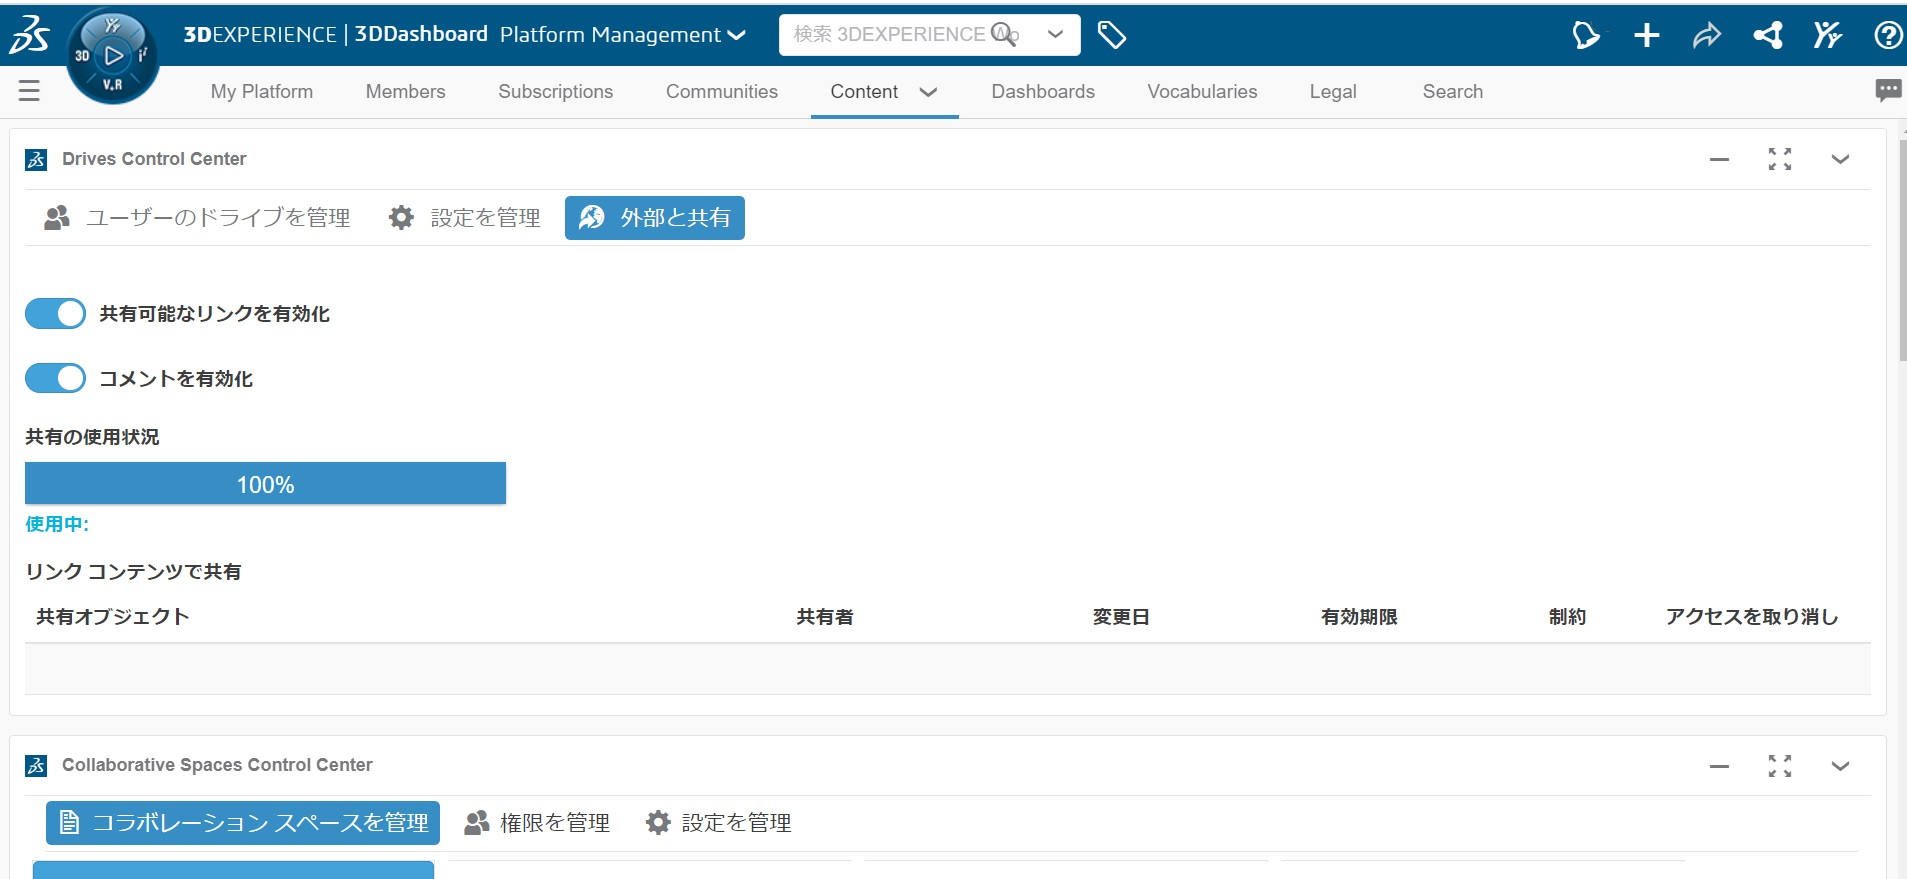
Task: Open 設定を管理 in Collaborative Spaces
Action: 718,823
